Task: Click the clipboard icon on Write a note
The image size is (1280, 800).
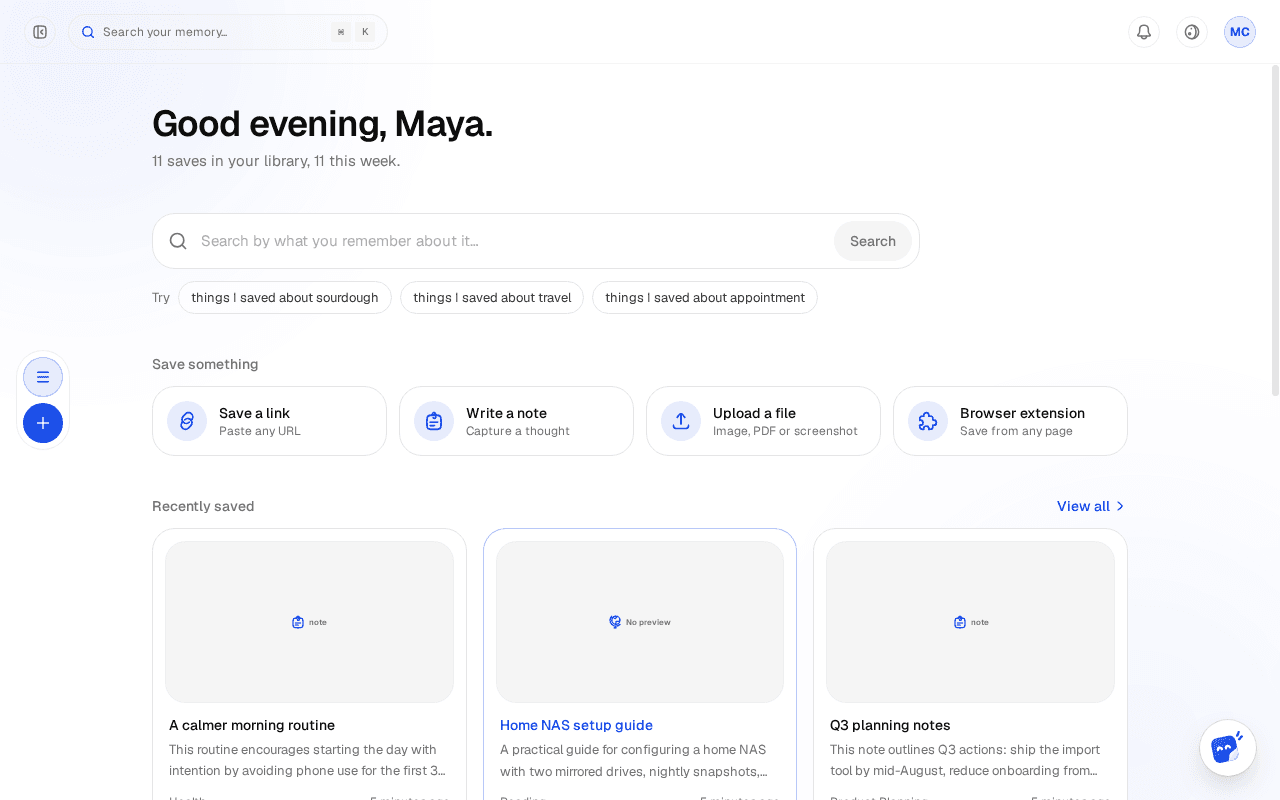Action: click(x=434, y=421)
